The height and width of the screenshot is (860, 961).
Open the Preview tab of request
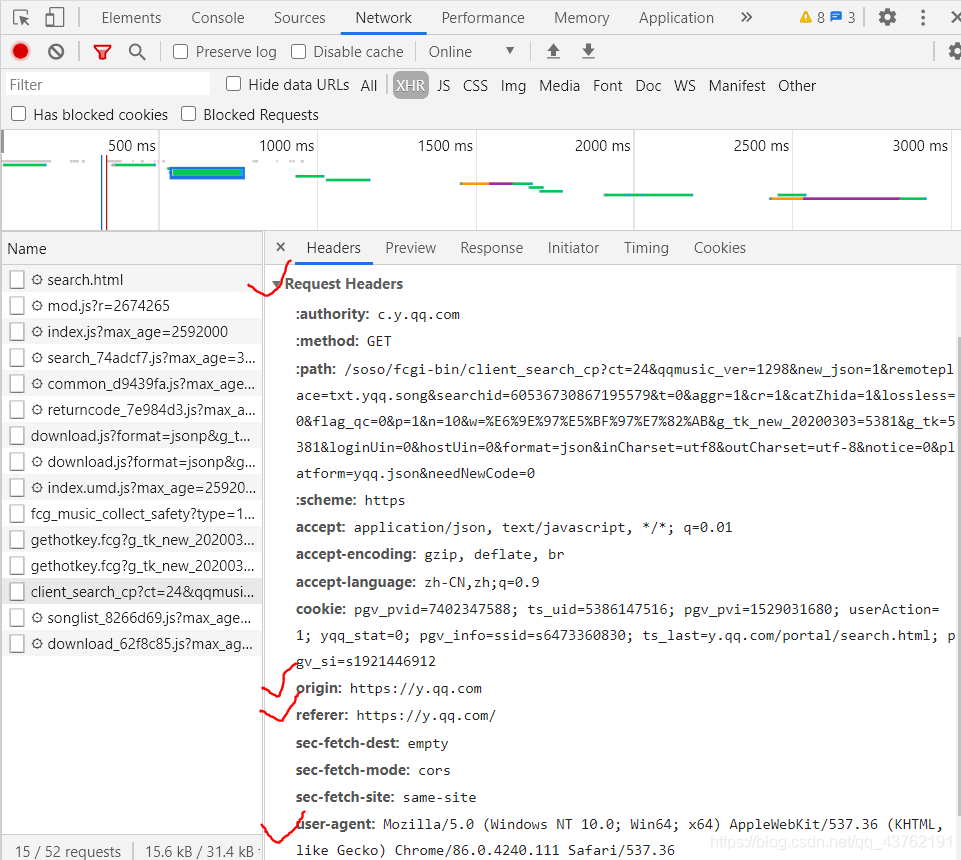[x=411, y=248]
